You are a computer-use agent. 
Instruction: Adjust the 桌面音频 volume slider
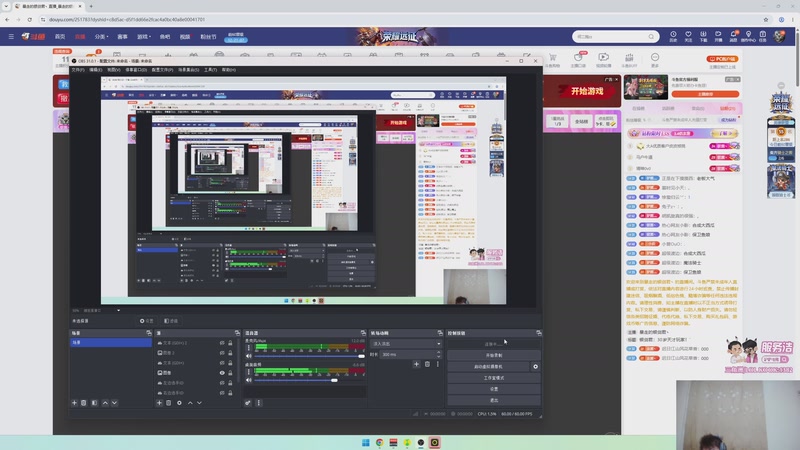[309, 380]
